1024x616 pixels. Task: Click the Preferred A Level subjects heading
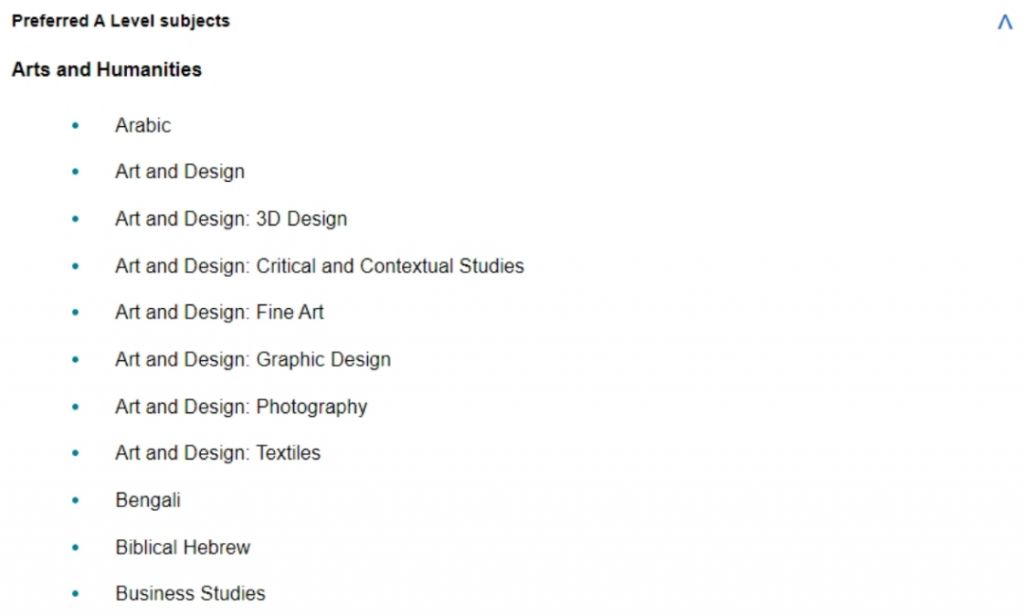(x=121, y=21)
